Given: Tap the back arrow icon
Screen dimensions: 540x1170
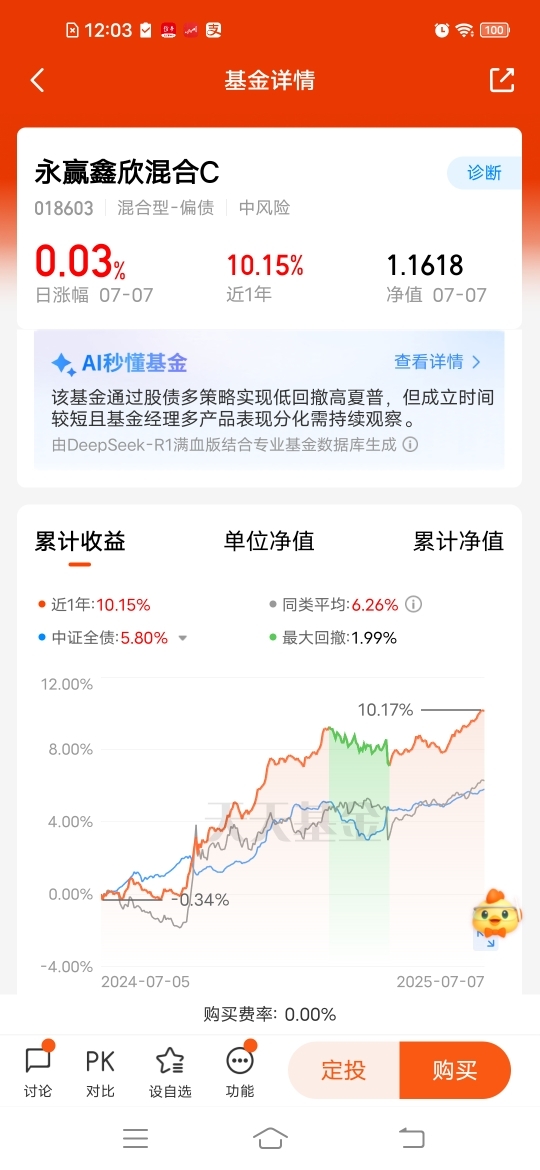Looking at the screenshot, I should pyautogui.click(x=37, y=81).
